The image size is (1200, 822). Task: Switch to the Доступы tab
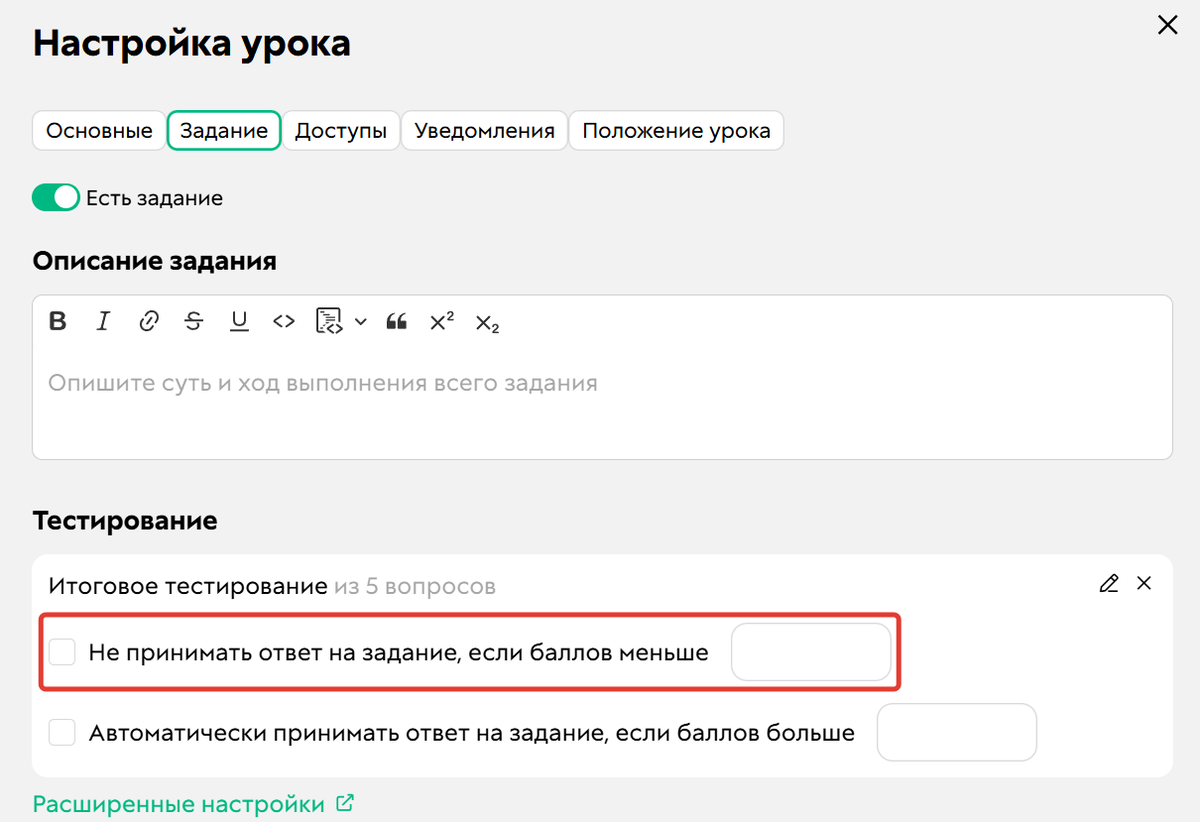341,131
